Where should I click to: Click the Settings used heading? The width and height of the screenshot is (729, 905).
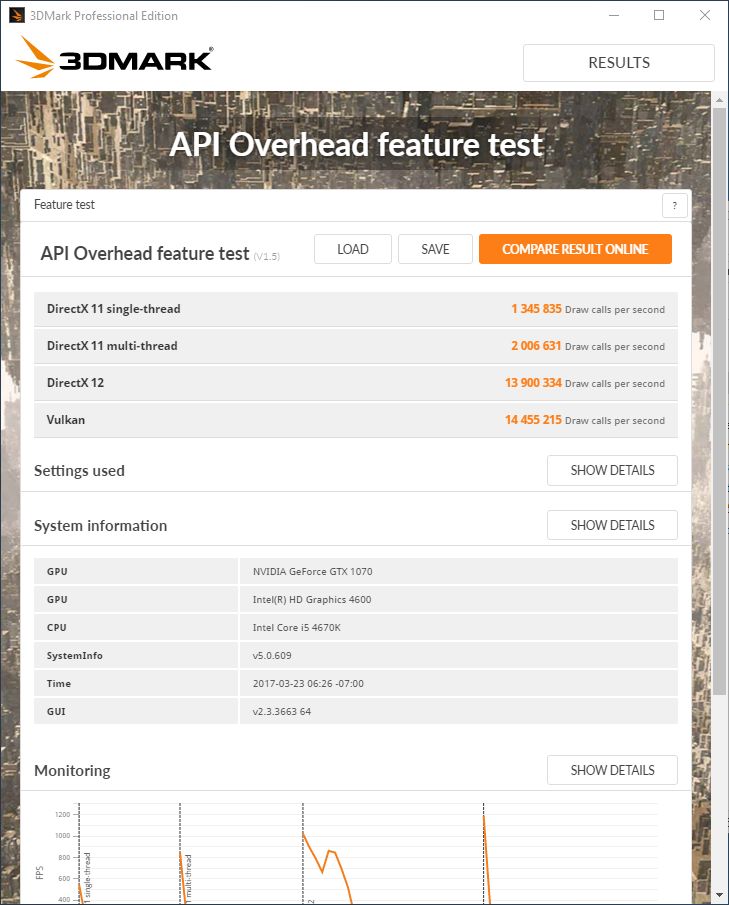tap(79, 470)
